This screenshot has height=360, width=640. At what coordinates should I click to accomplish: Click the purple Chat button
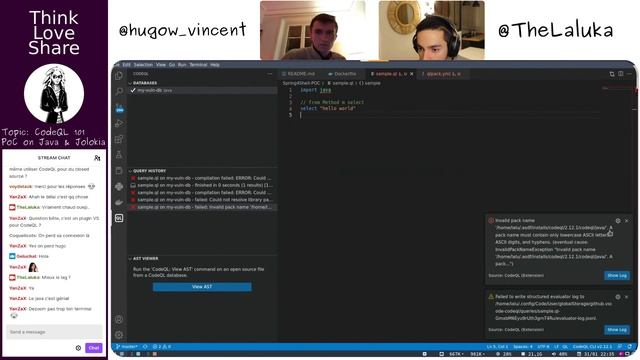[x=94, y=348]
